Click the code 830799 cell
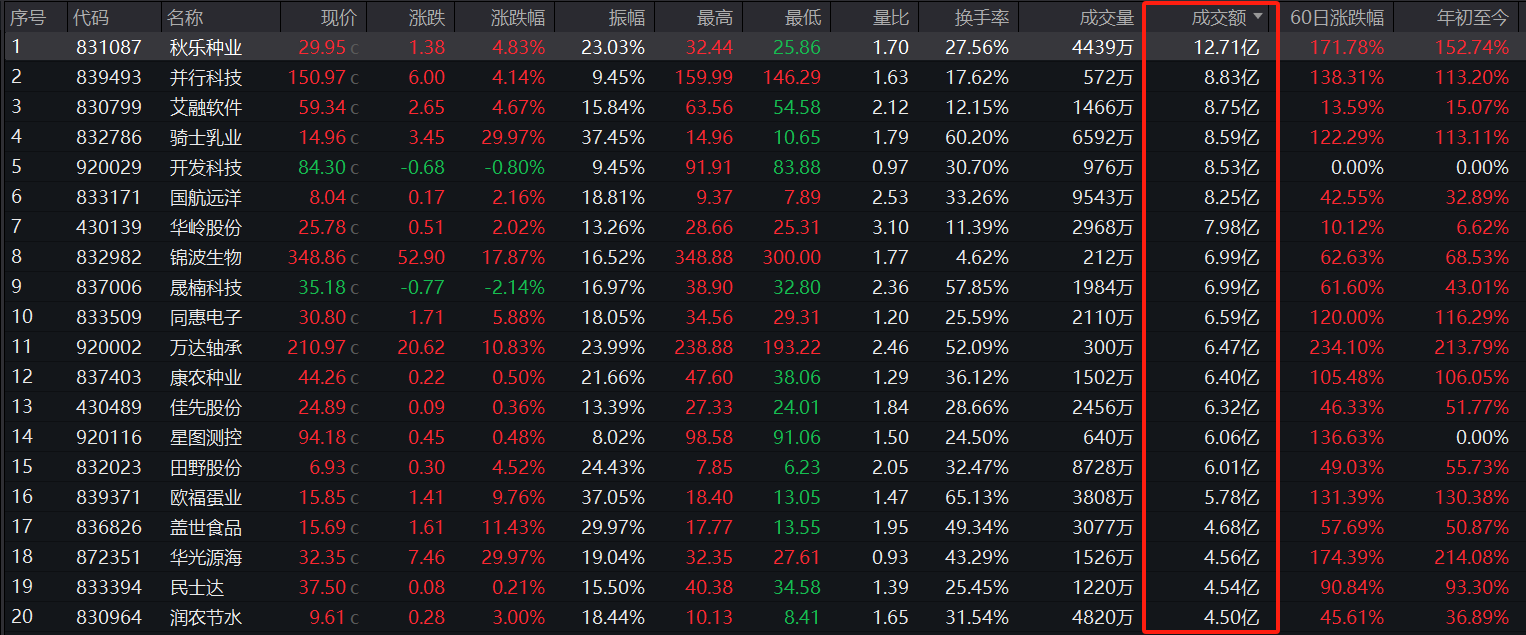1526x635 pixels. (x=109, y=107)
